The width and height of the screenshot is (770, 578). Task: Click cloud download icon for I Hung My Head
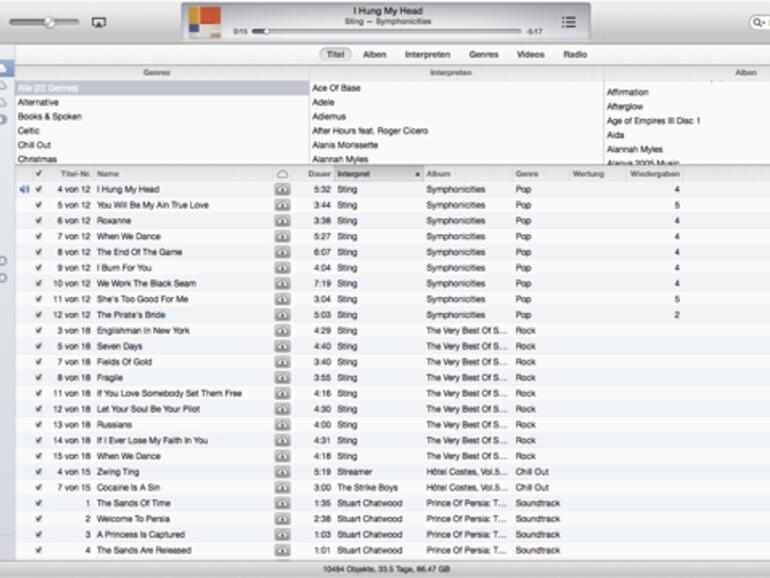tap(282, 190)
